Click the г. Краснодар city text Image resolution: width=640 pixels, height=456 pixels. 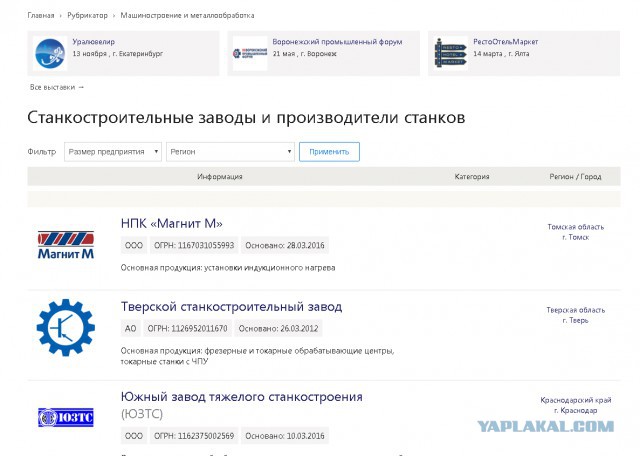pos(576,410)
